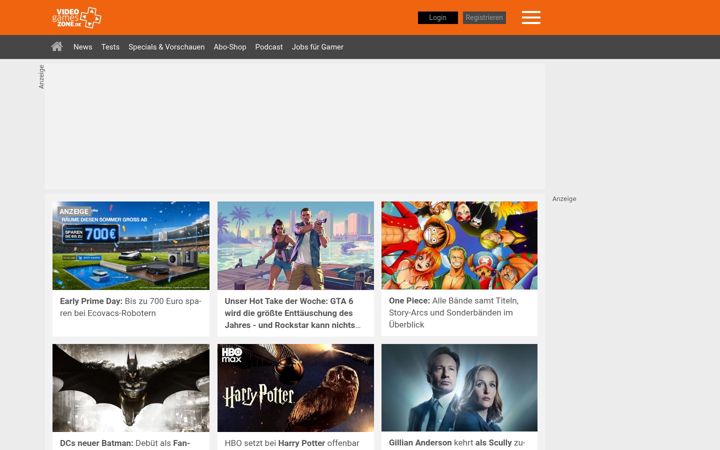Open the Batman article image
Image resolution: width=720 pixels, height=450 pixels.
[131, 388]
